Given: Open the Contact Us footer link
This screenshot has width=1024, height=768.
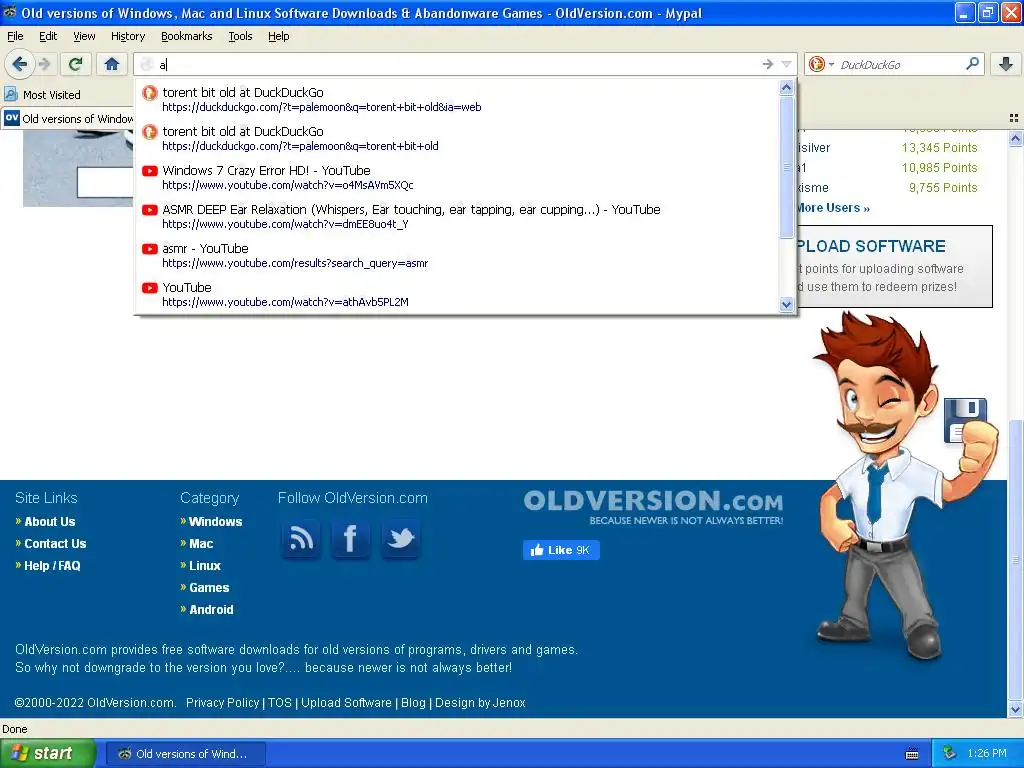Looking at the screenshot, I should [55, 543].
